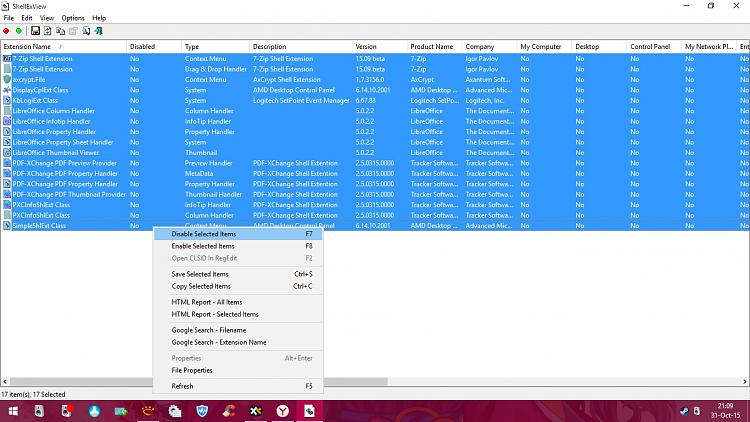Open the File menu

[9, 18]
